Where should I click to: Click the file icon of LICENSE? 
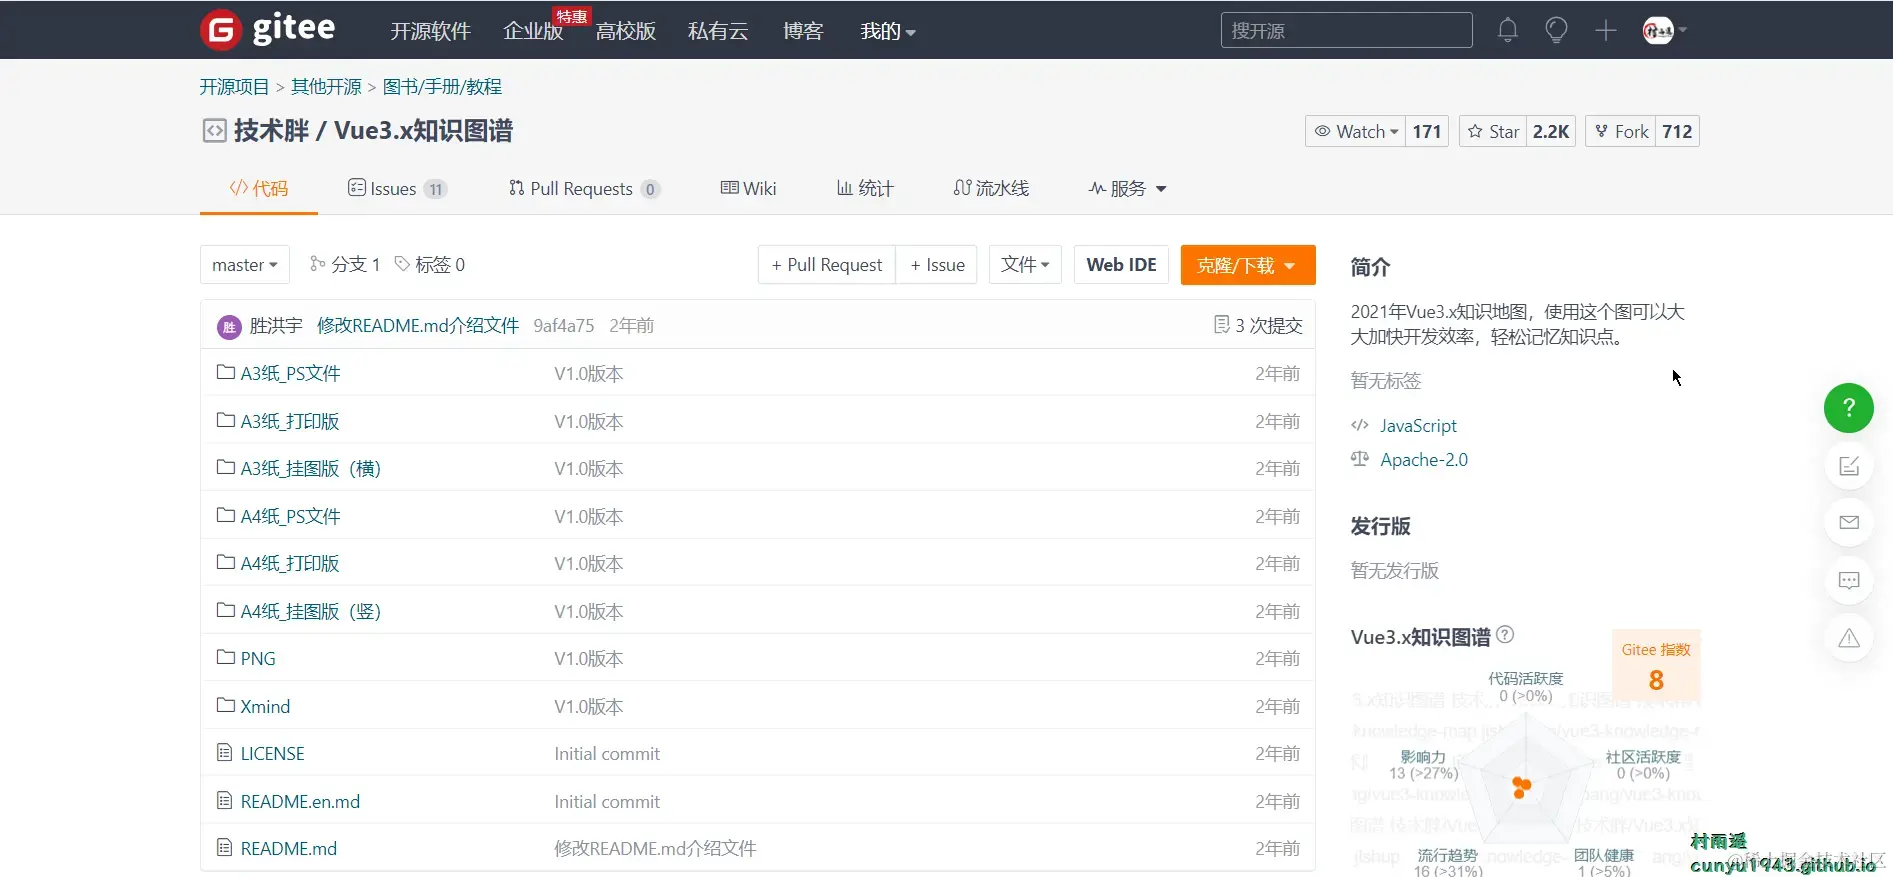[225, 752]
